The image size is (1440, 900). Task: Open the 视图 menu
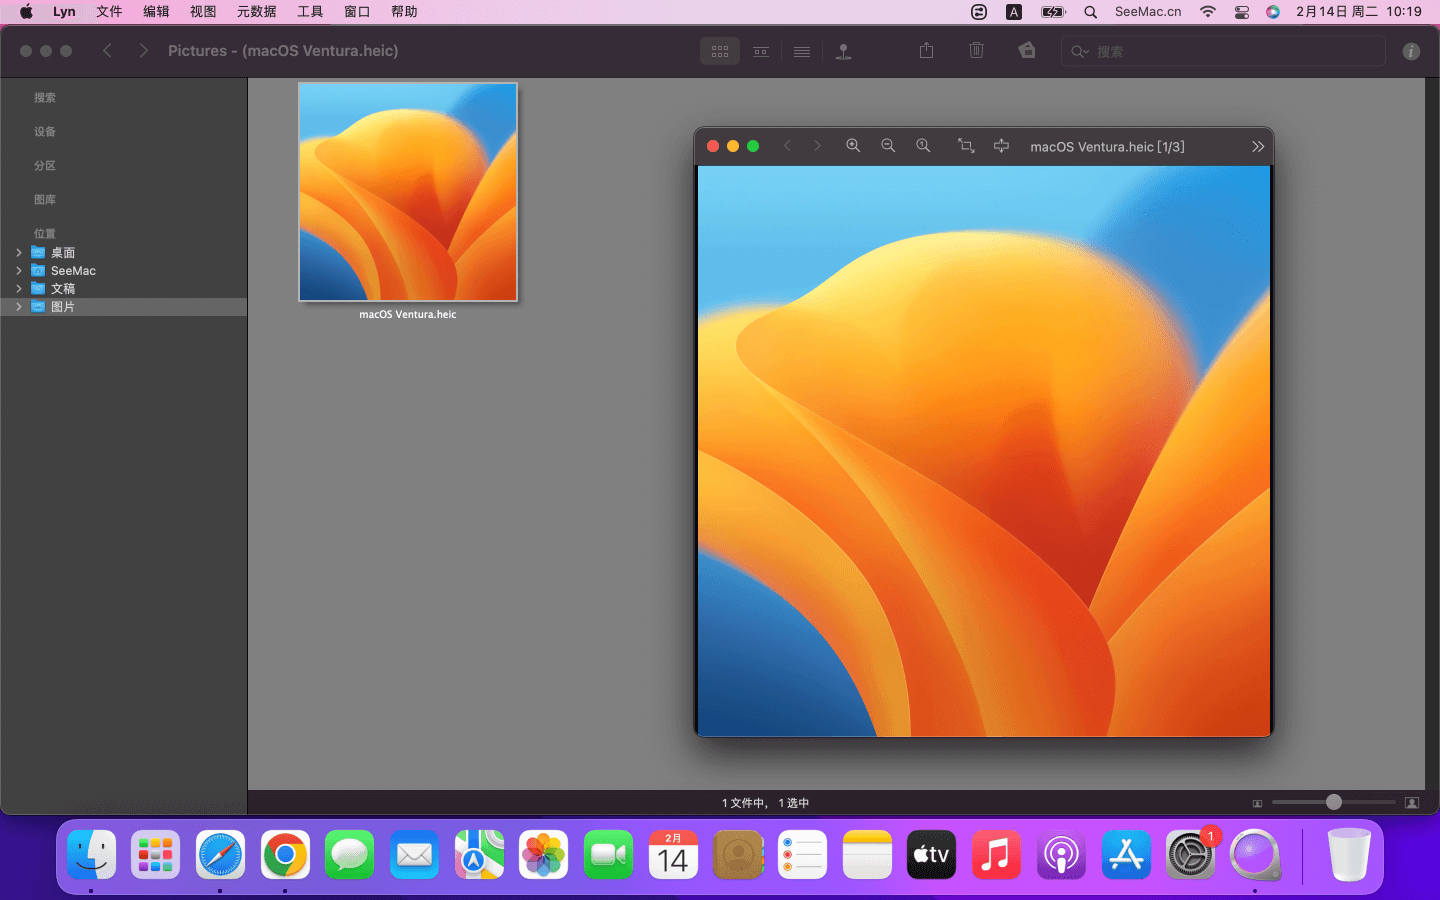tap(203, 12)
